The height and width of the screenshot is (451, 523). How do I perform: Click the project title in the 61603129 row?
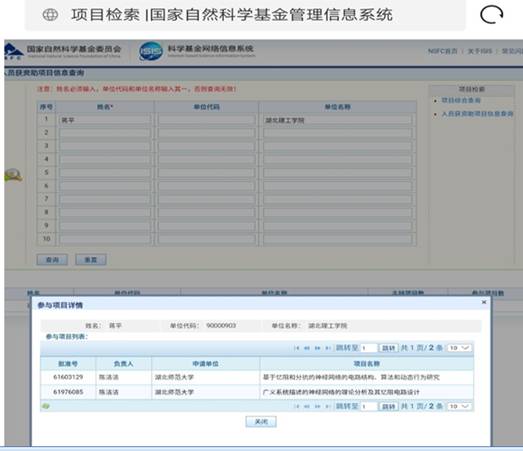click(351, 377)
